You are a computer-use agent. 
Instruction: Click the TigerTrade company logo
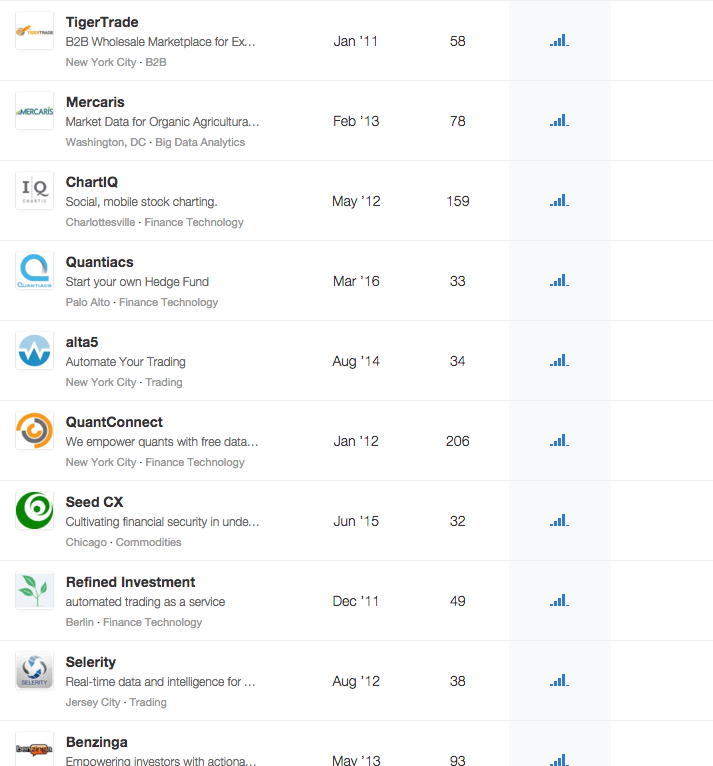pos(34,31)
